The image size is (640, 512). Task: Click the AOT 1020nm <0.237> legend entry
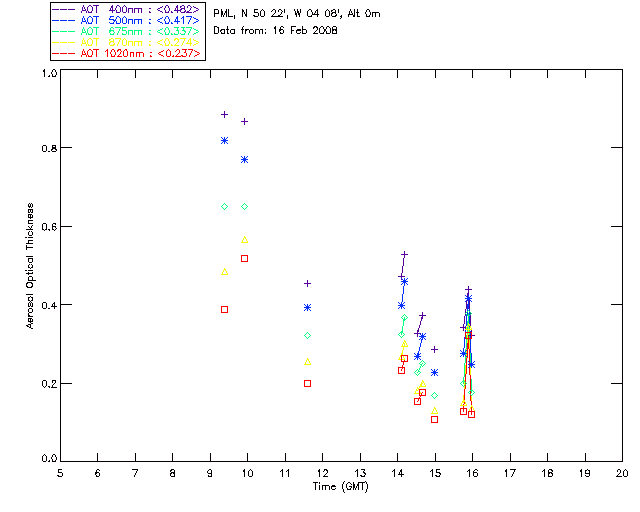(126, 53)
